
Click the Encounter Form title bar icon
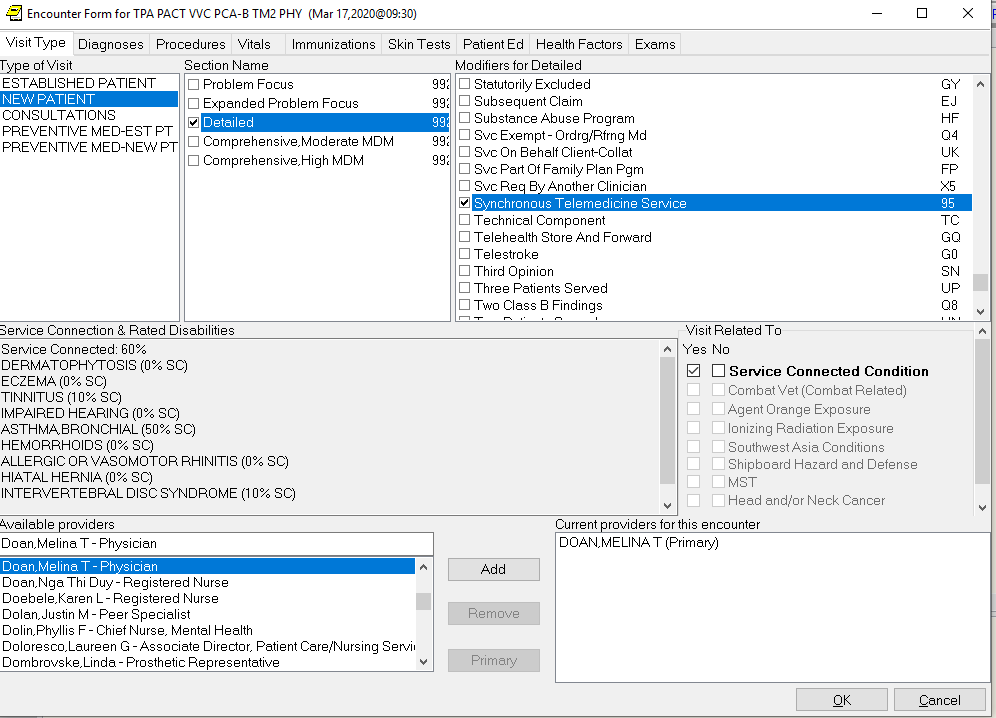click(14, 14)
